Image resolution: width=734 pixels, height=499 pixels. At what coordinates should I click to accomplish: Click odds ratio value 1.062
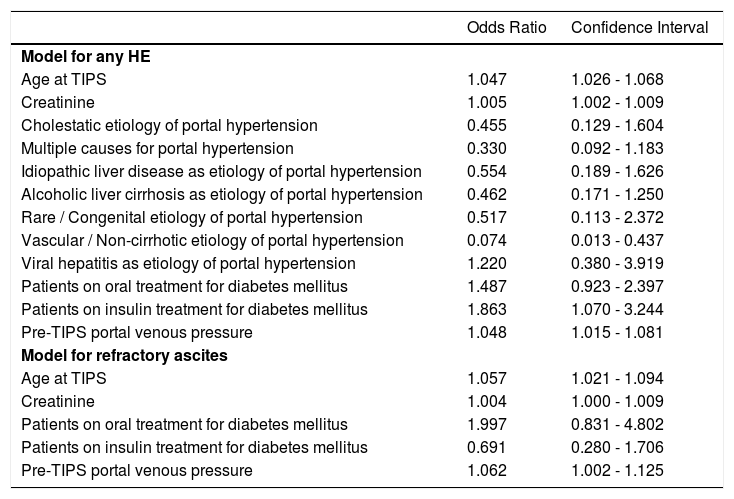(487, 470)
